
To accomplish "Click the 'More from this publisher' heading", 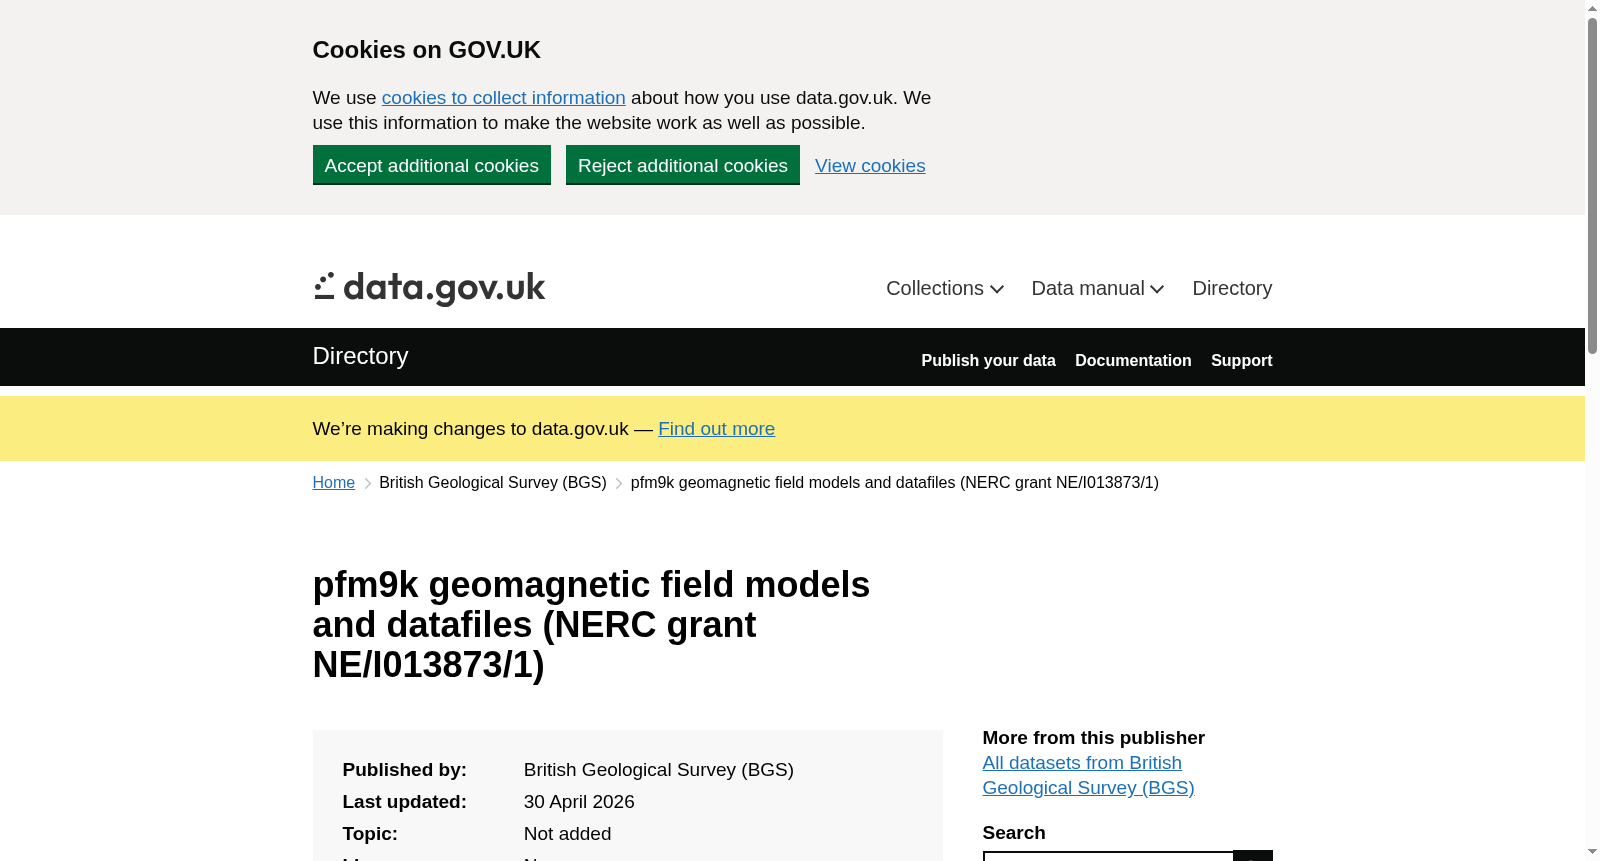I will (x=1093, y=738).
